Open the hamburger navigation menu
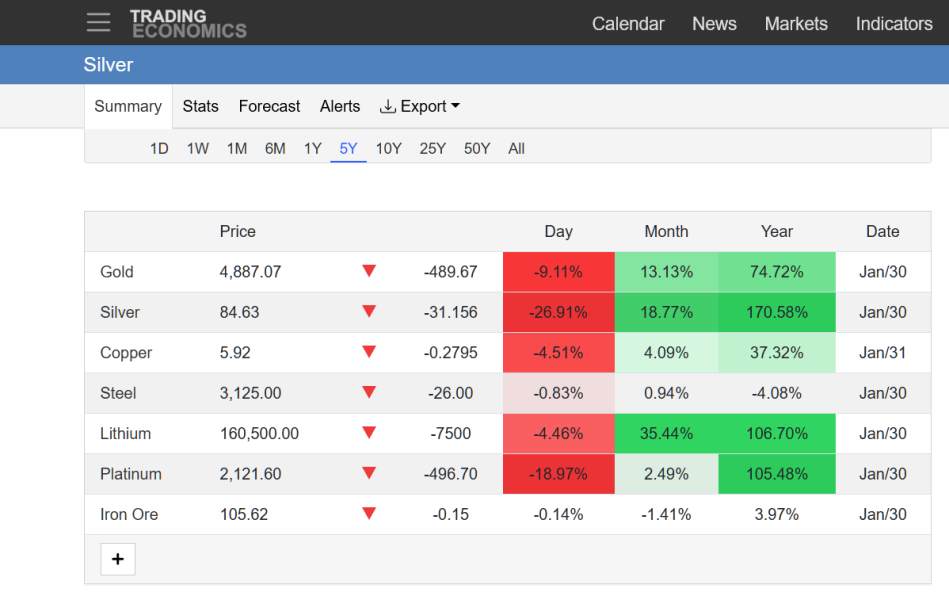 coord(98,22)
